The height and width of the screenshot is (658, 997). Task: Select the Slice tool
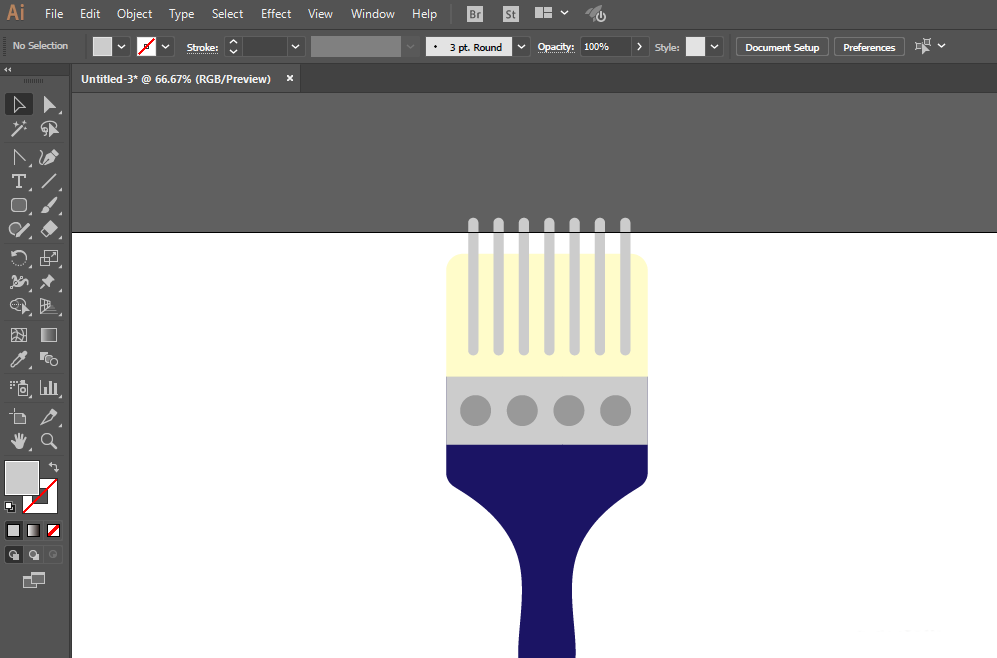(x=49, y=417)
